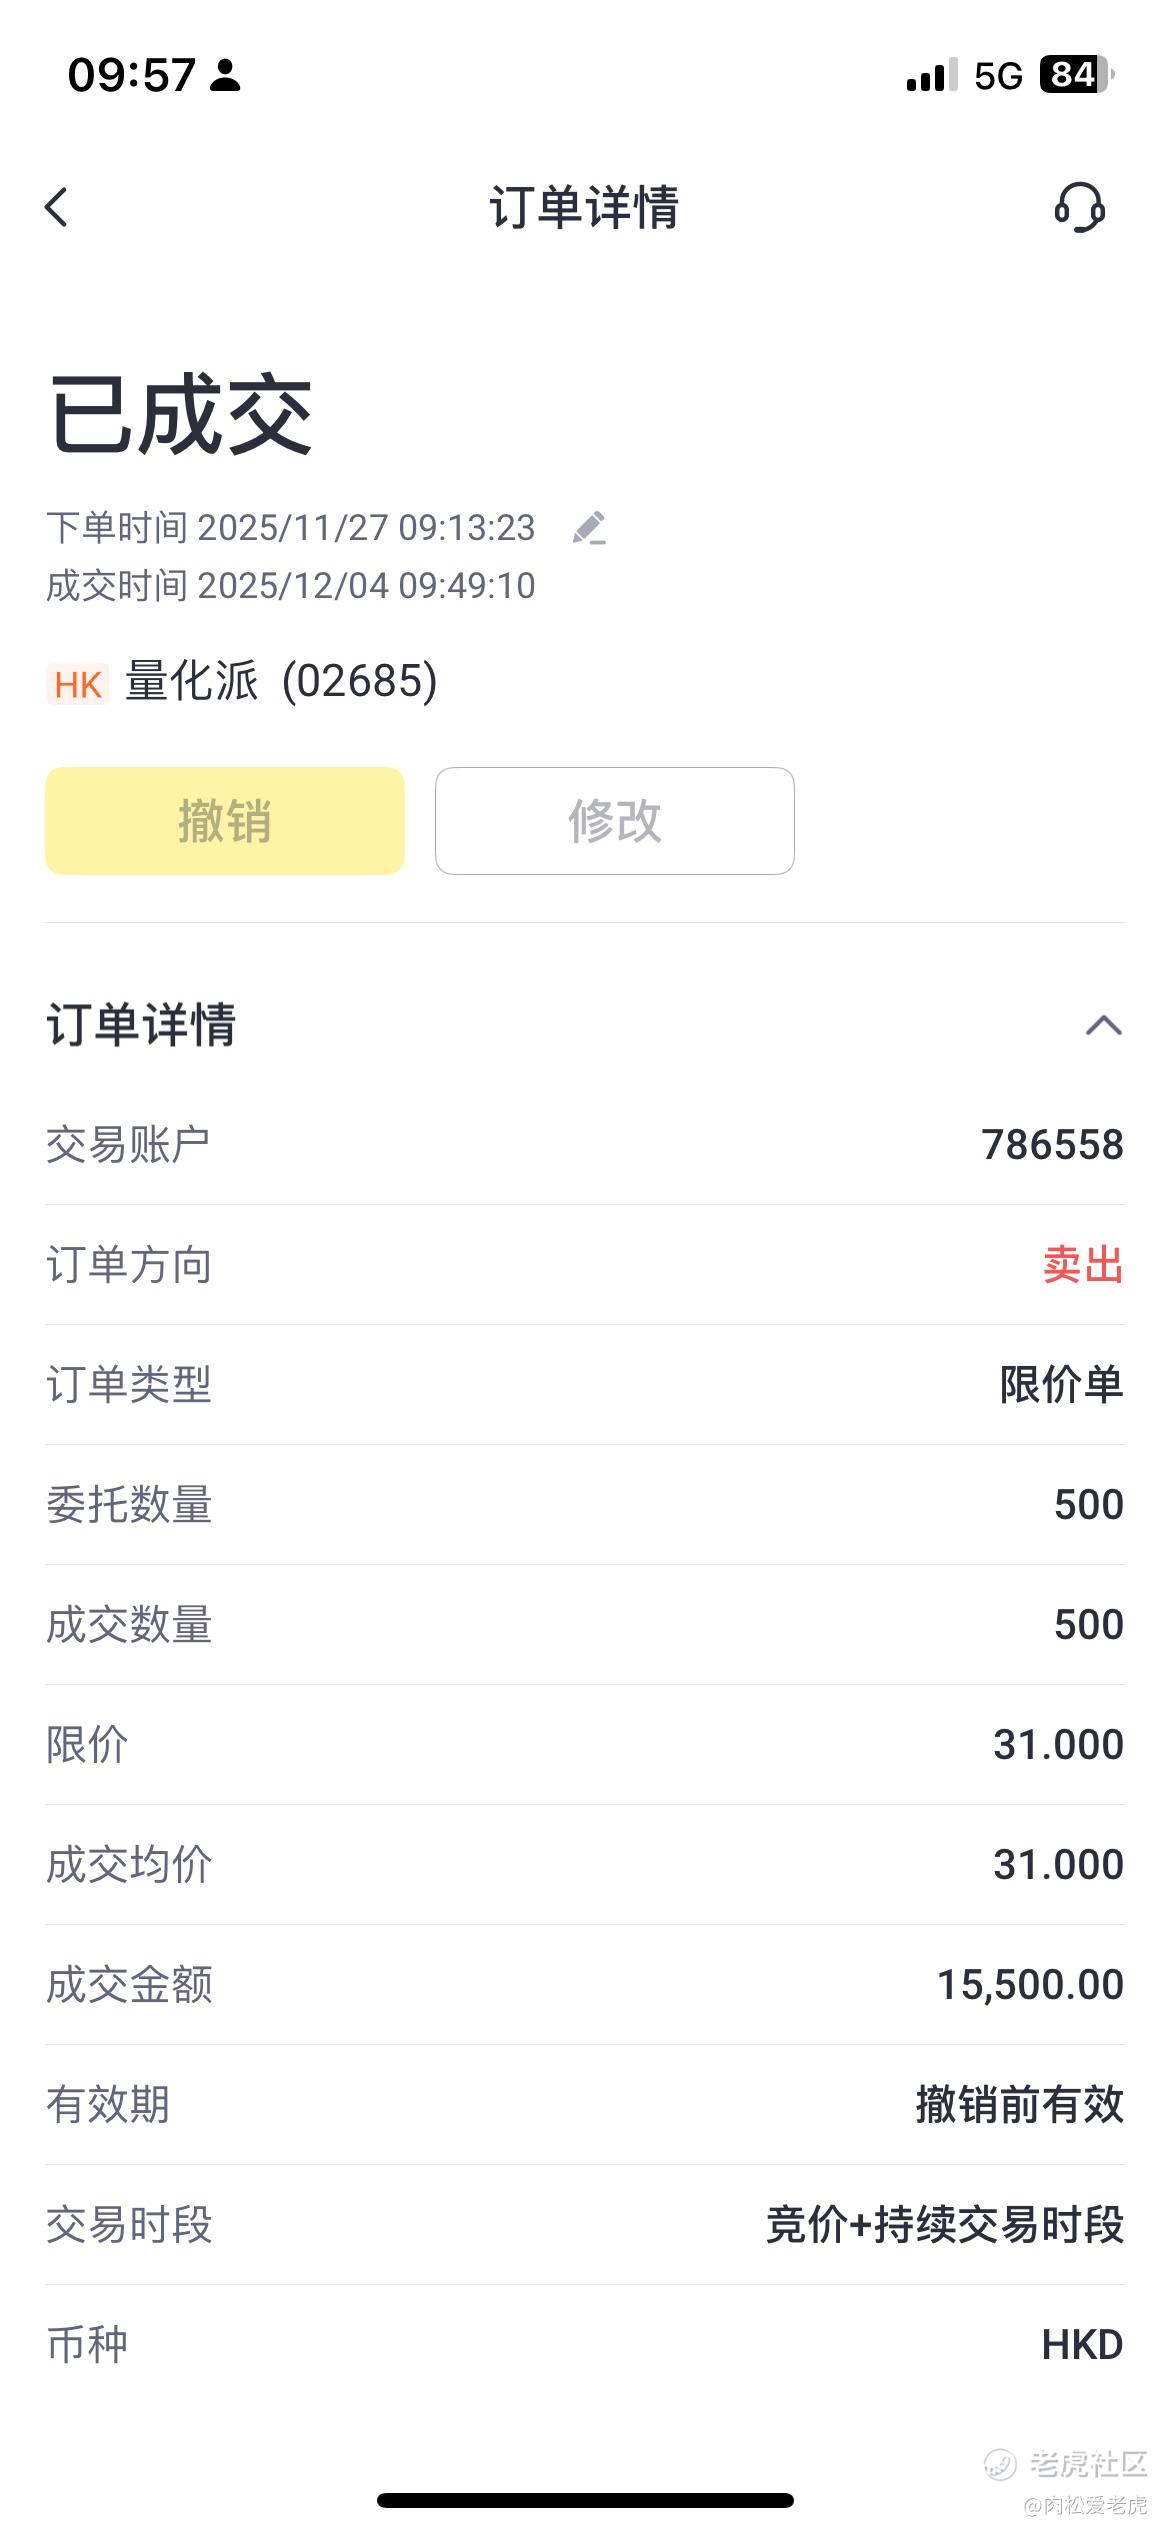Tap the 竞价+持续交易时段 session value
Screen dimensions: 1170x2532
click(x=945, y=2225)
